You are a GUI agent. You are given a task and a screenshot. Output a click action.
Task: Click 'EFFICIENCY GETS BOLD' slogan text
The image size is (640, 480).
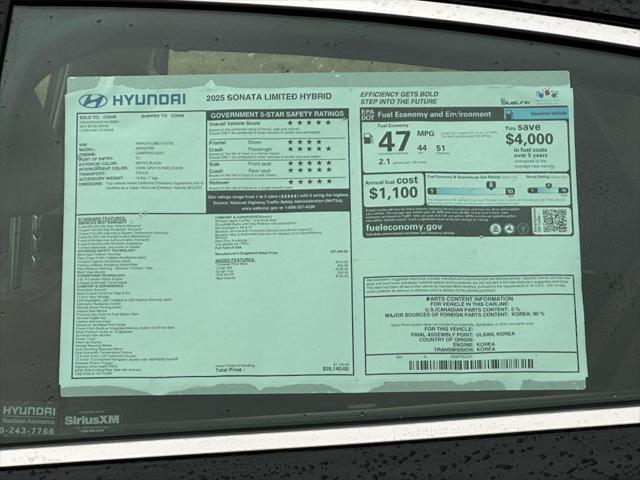(399, 94)
